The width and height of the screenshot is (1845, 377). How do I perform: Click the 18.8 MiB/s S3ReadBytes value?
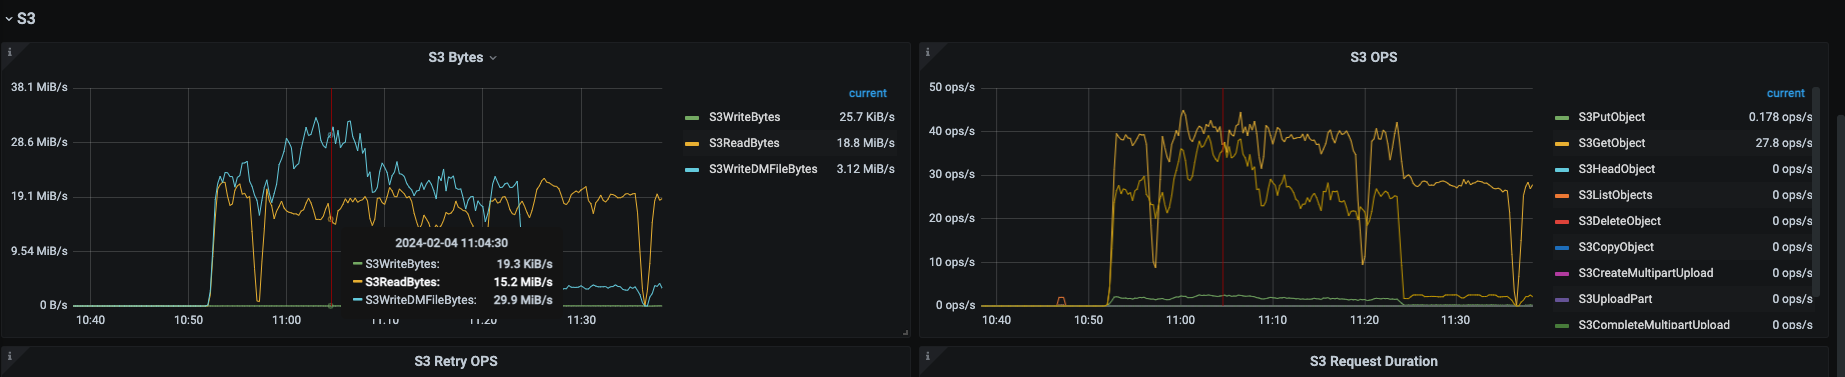[x=865, y=143]
